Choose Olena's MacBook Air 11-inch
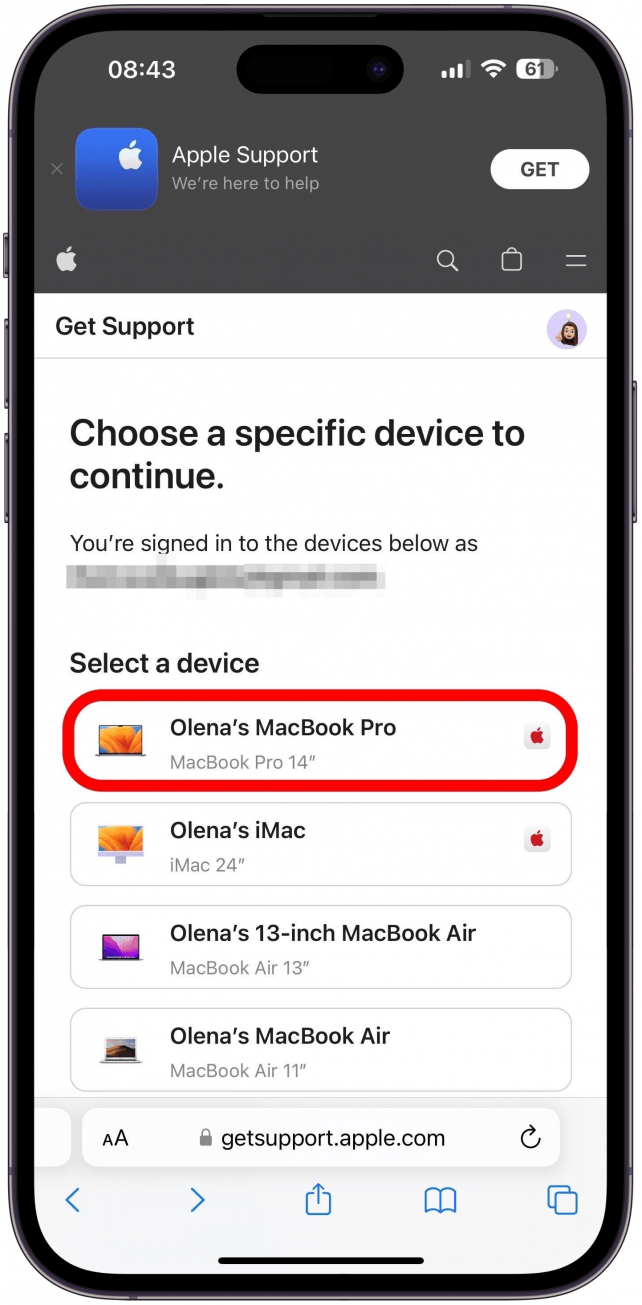The width and height of the screenshot is (642, 1305). (x=321, y=1049)
